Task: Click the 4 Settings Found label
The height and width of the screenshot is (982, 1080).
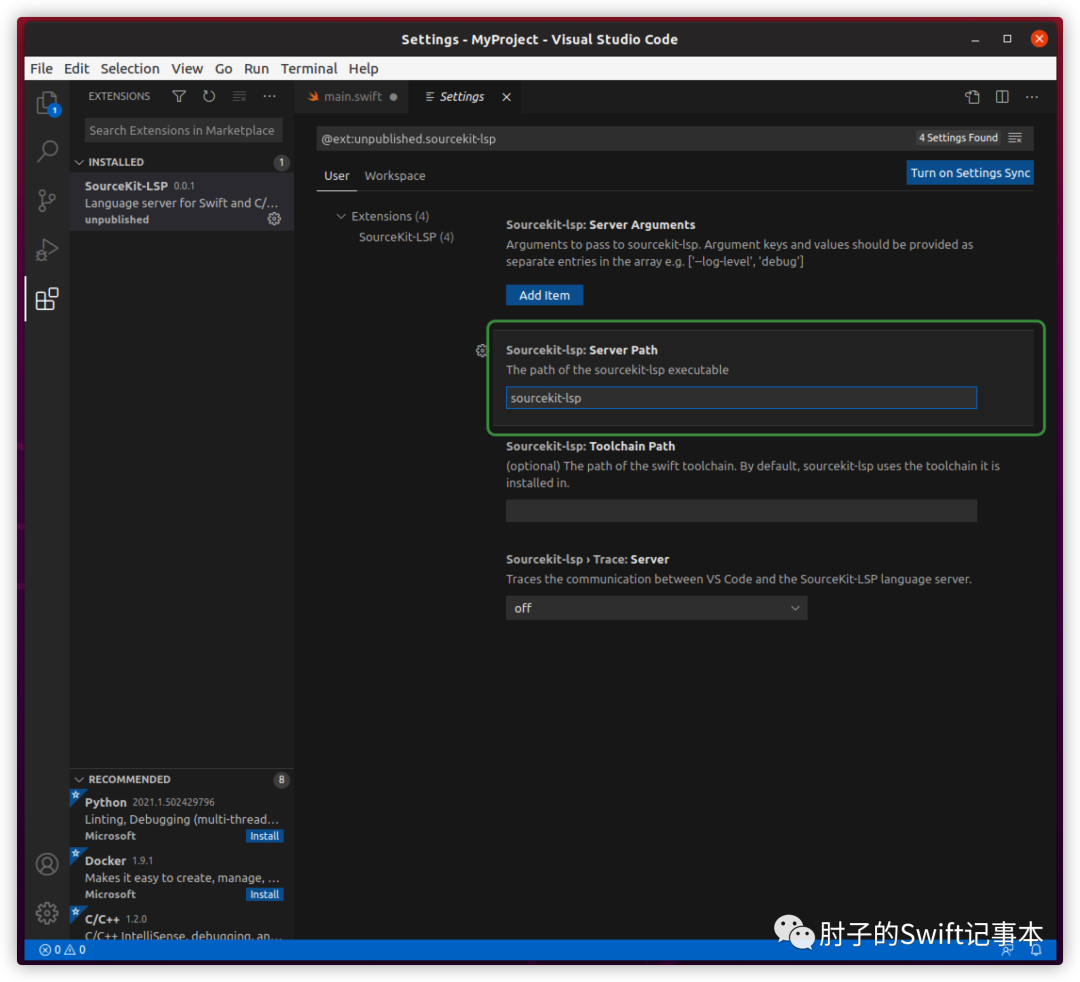Action: (958, 138)
